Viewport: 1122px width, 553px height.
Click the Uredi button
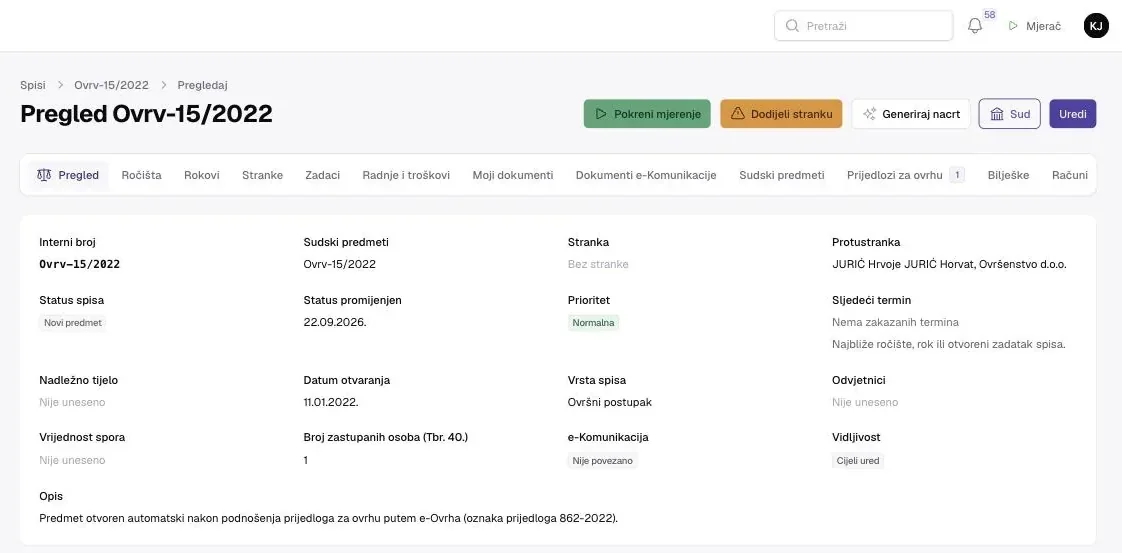pos(1073,114)
